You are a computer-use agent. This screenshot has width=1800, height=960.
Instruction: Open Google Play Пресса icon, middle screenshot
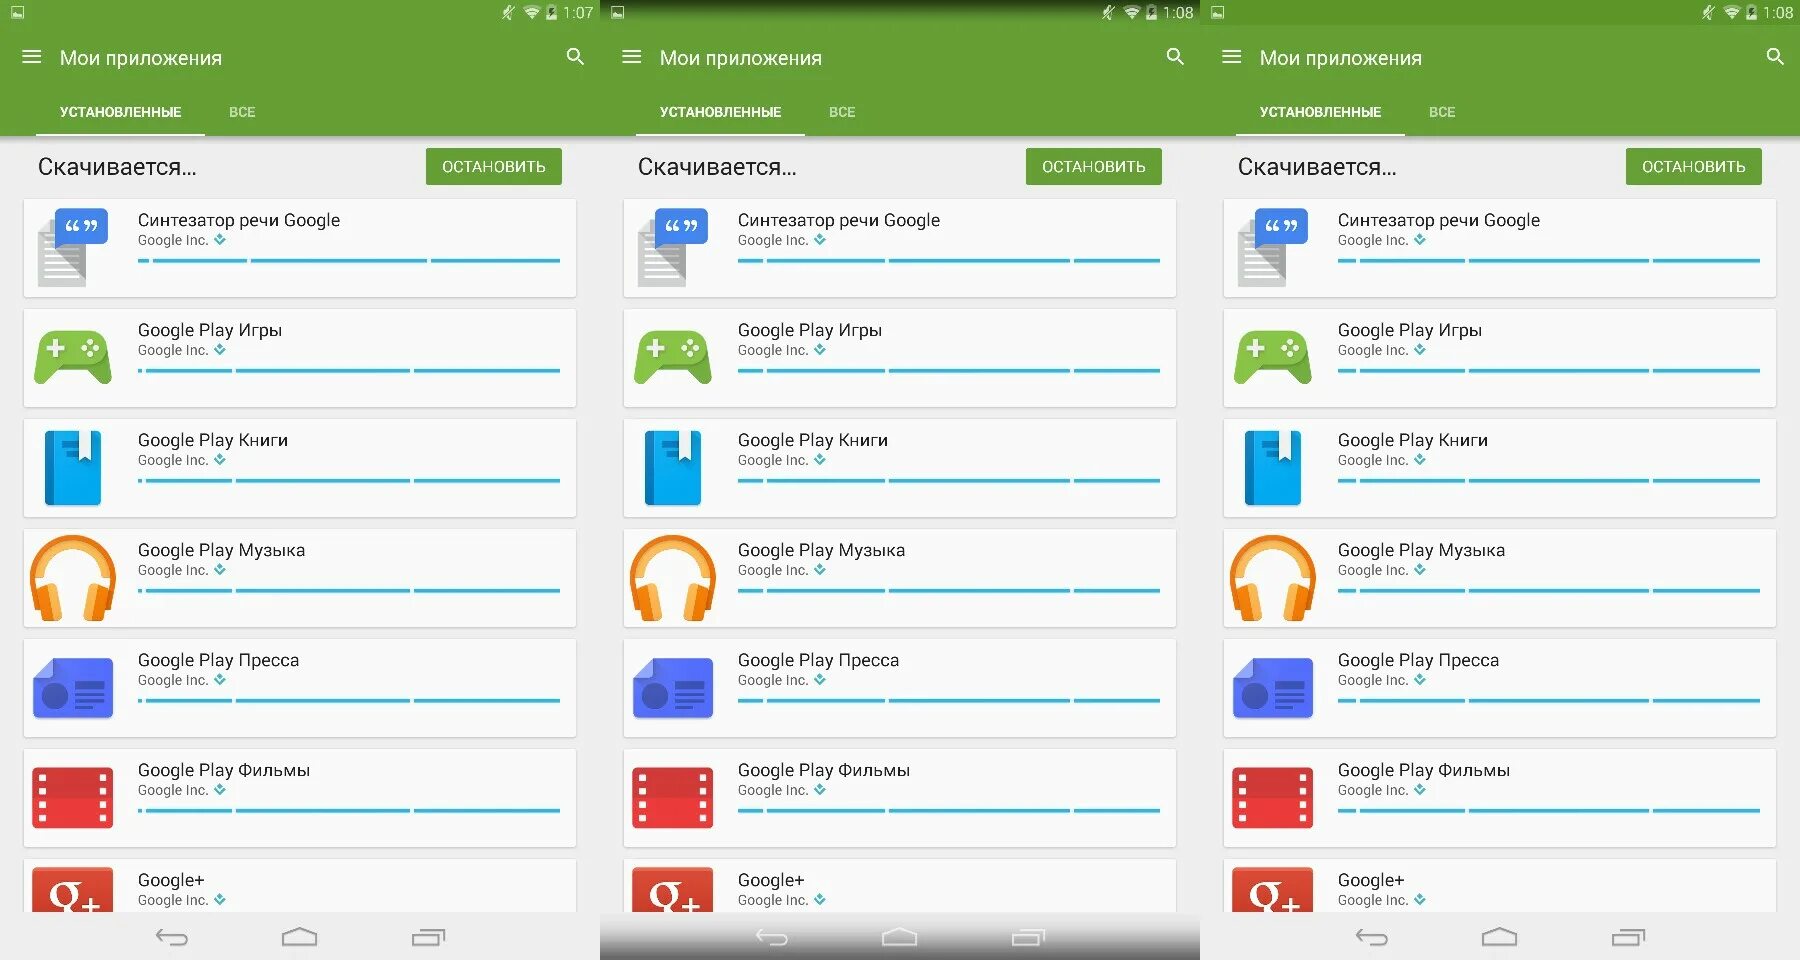673,688
